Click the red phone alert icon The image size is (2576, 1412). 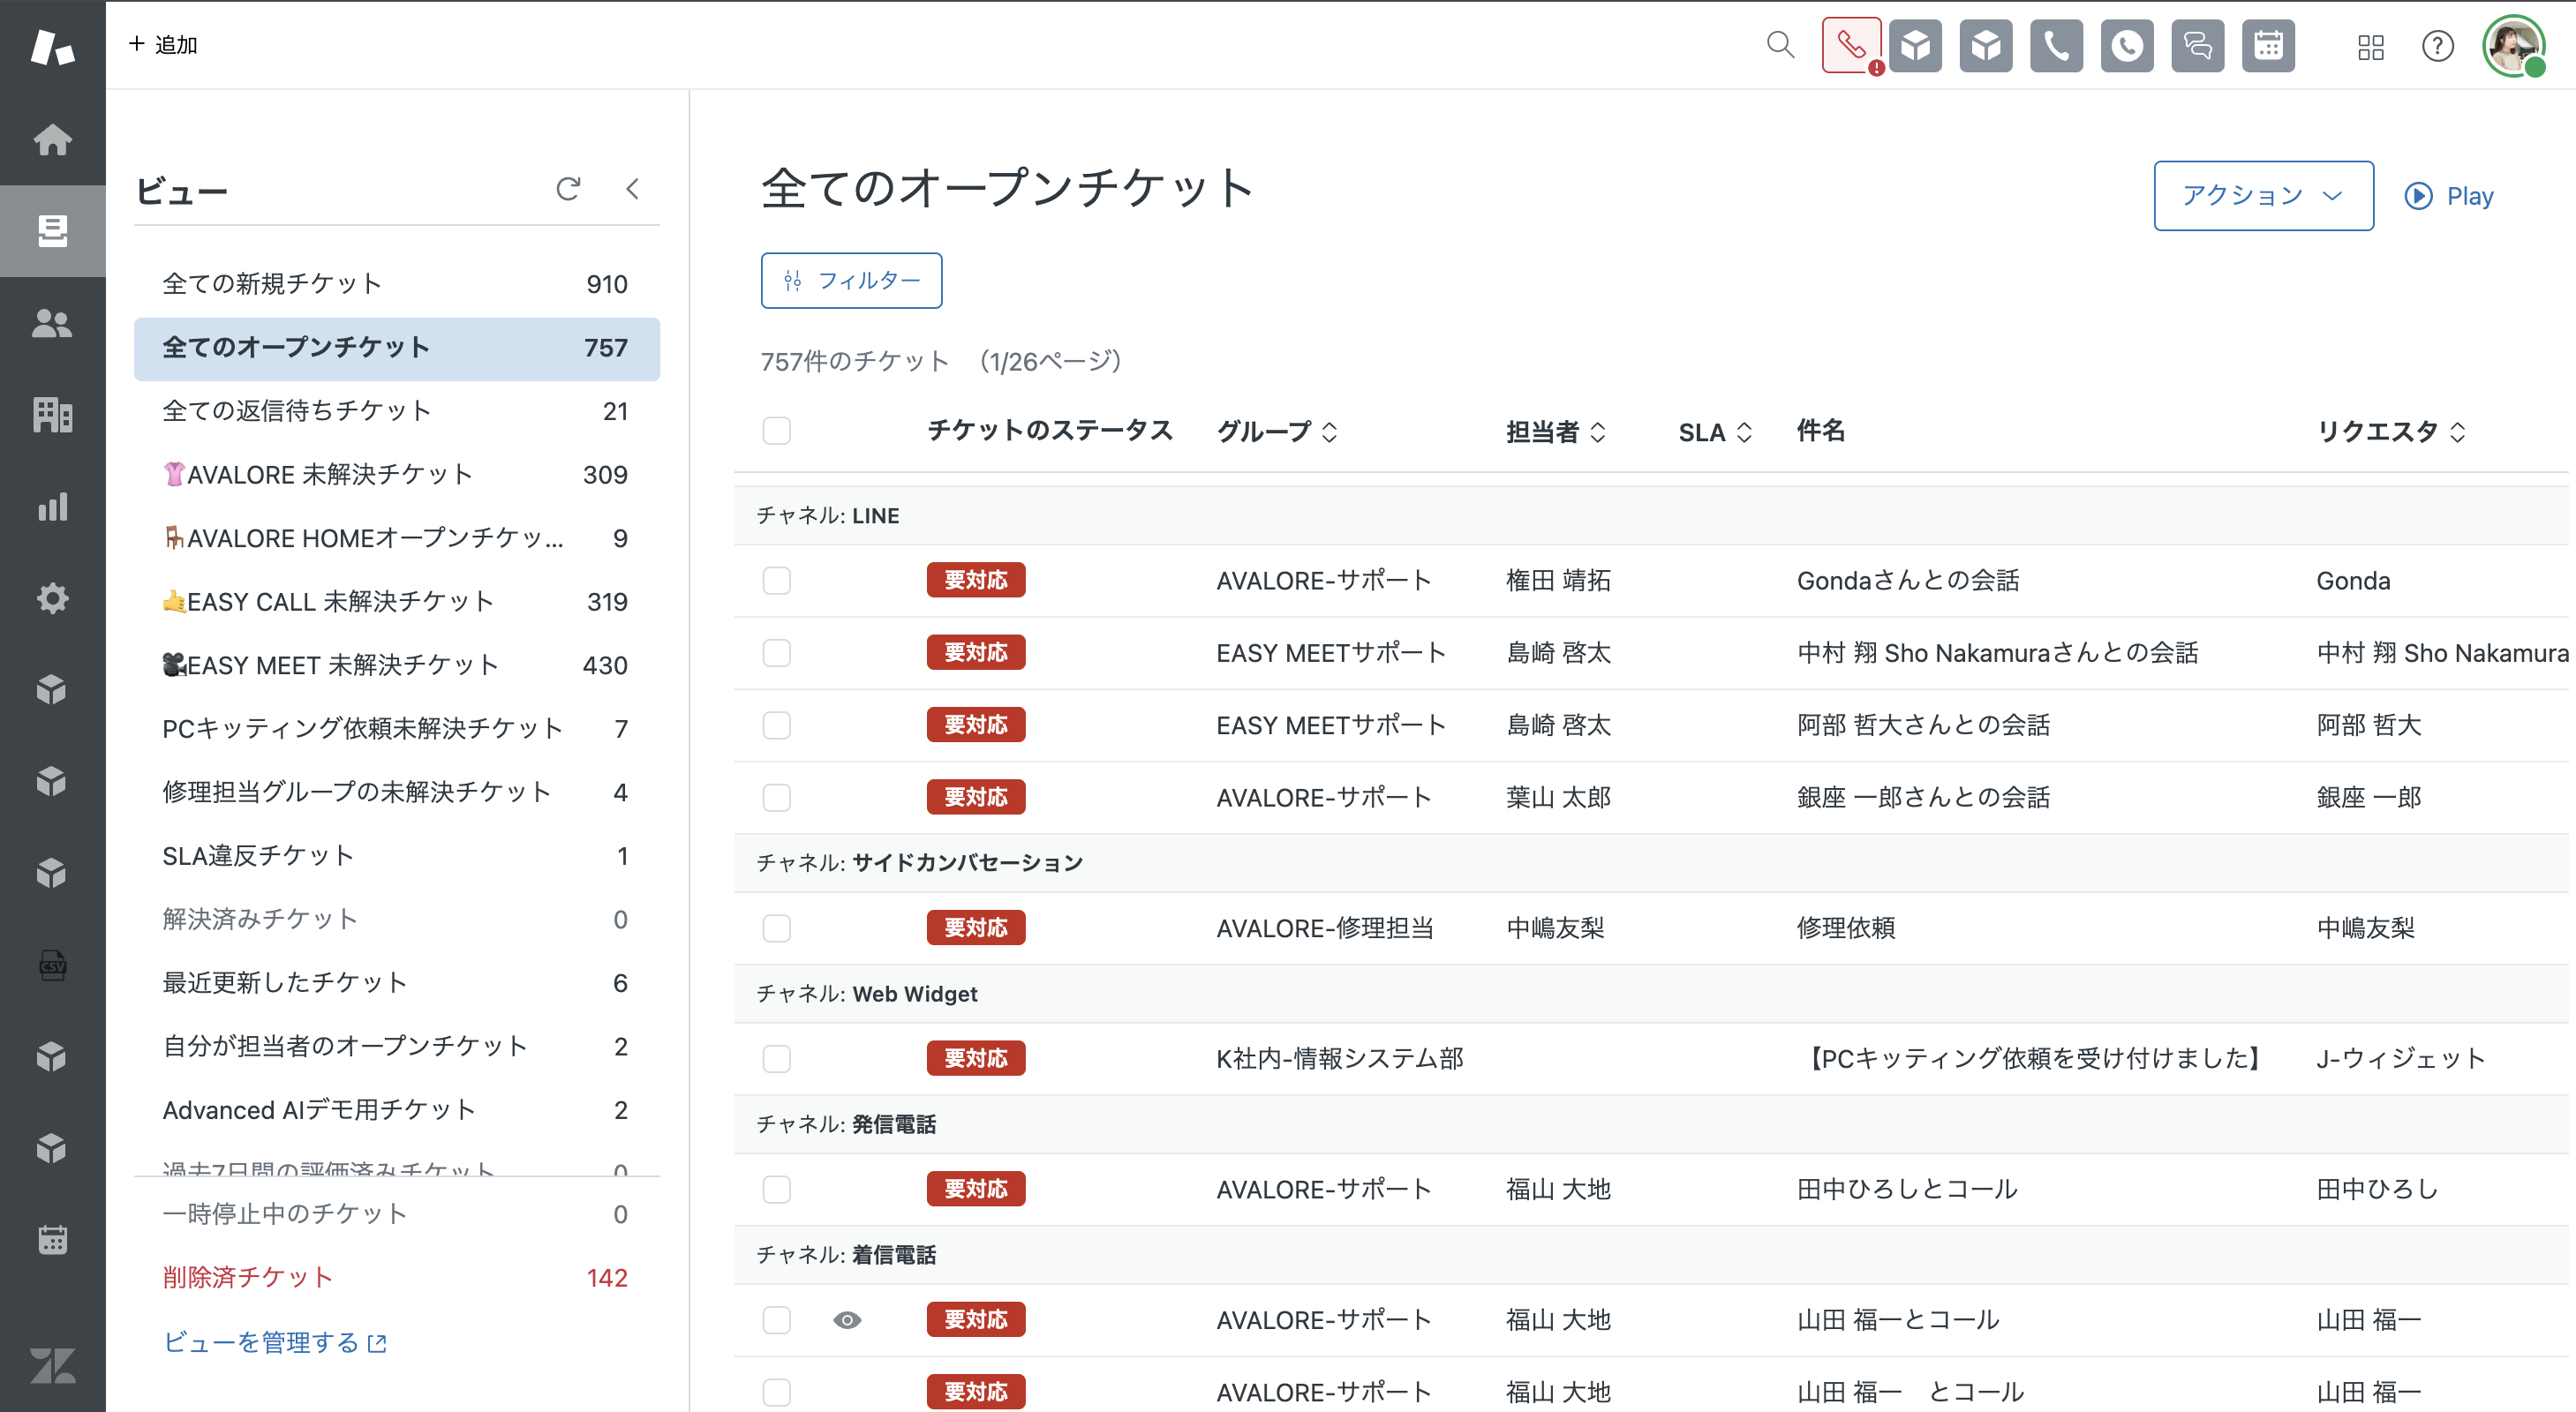click(1851, 45)
